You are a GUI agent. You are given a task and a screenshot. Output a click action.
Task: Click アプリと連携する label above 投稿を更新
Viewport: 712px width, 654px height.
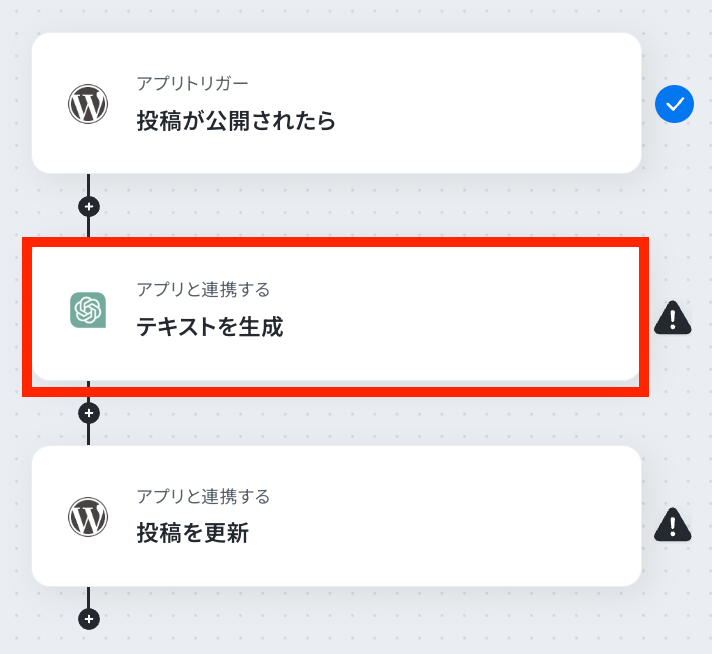(203, 496)
